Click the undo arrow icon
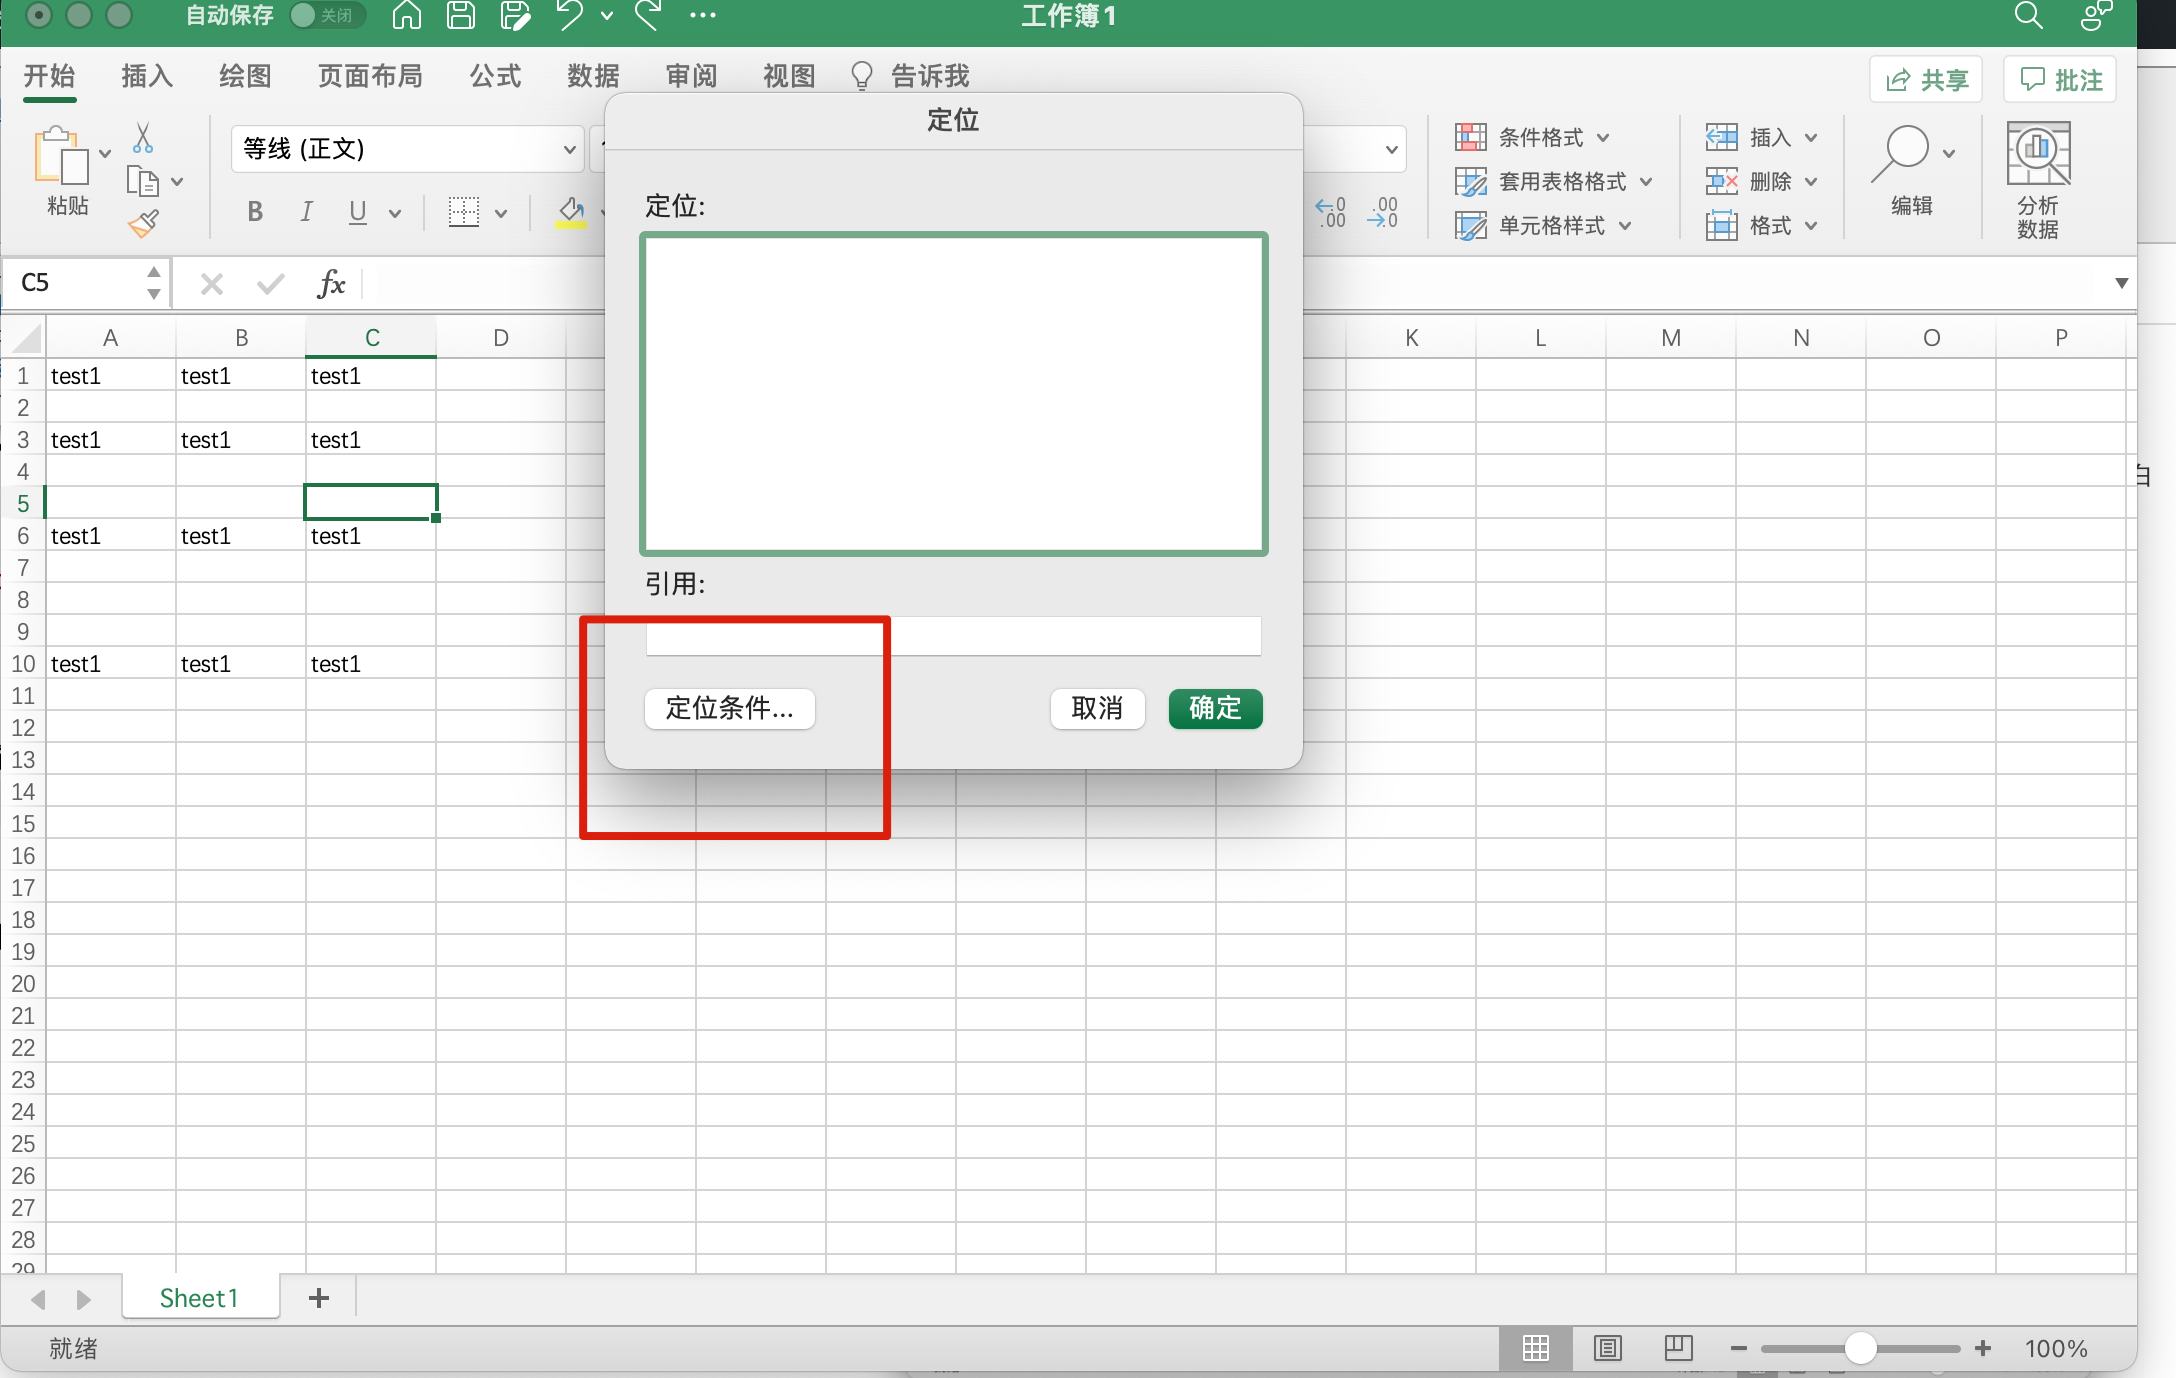Screen dimensions: 2176x1378 coord(570,16)
